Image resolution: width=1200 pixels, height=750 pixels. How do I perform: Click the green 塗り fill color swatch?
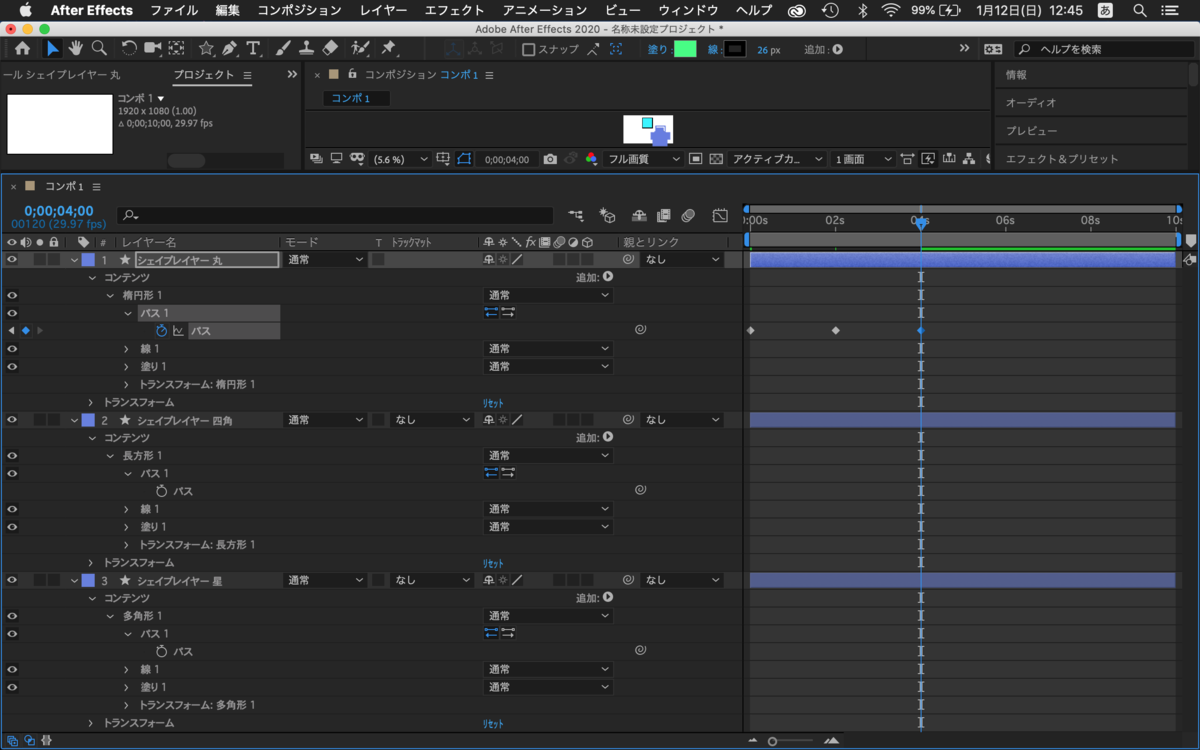tap(685, 49)
